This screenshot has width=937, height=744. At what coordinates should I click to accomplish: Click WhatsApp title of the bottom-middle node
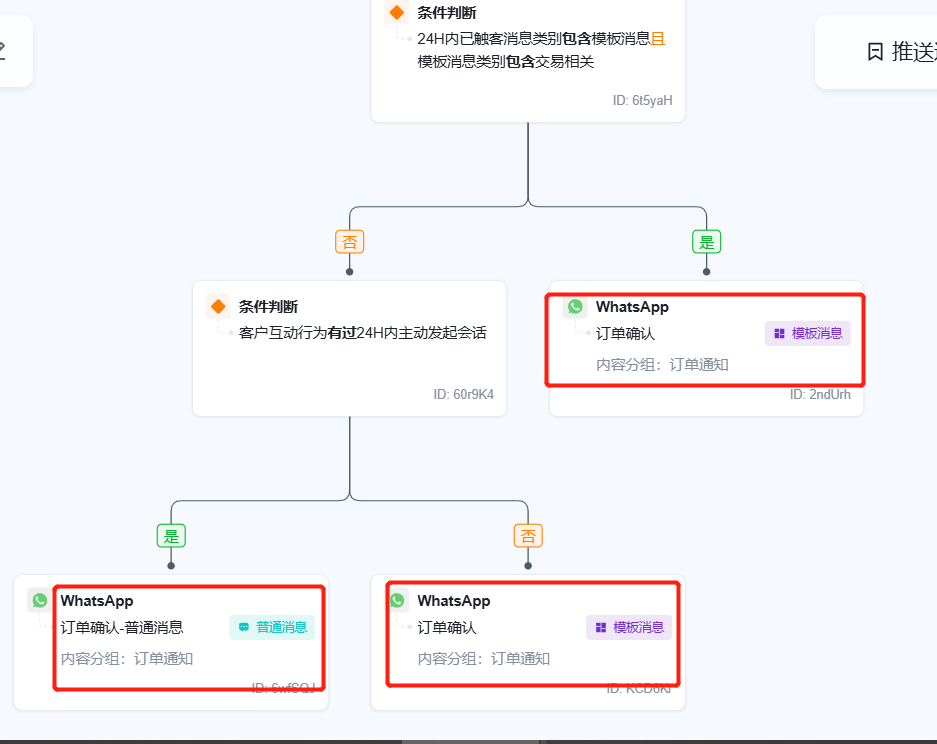(x=454, y=601)
